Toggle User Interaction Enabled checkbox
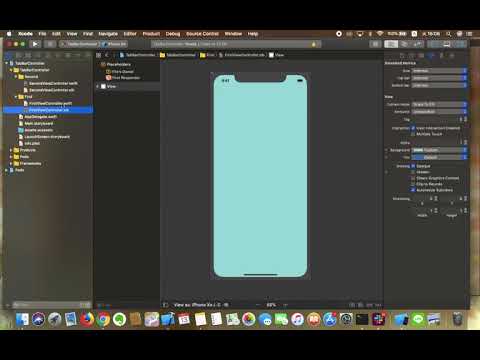 pos(413,128)
